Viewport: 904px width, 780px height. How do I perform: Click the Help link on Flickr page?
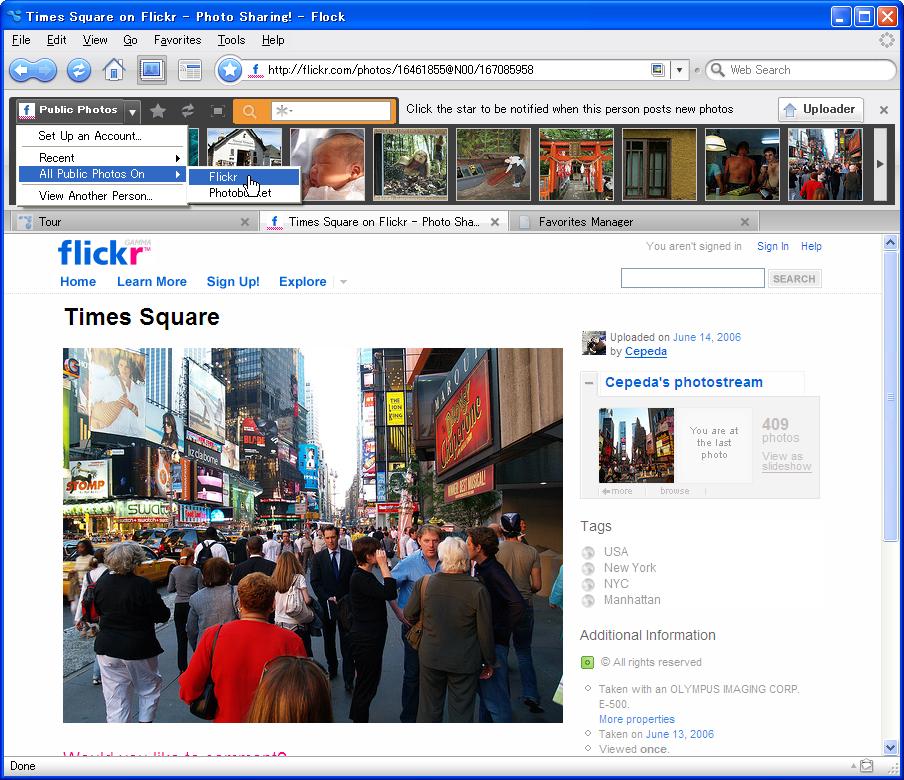(811, 246)
